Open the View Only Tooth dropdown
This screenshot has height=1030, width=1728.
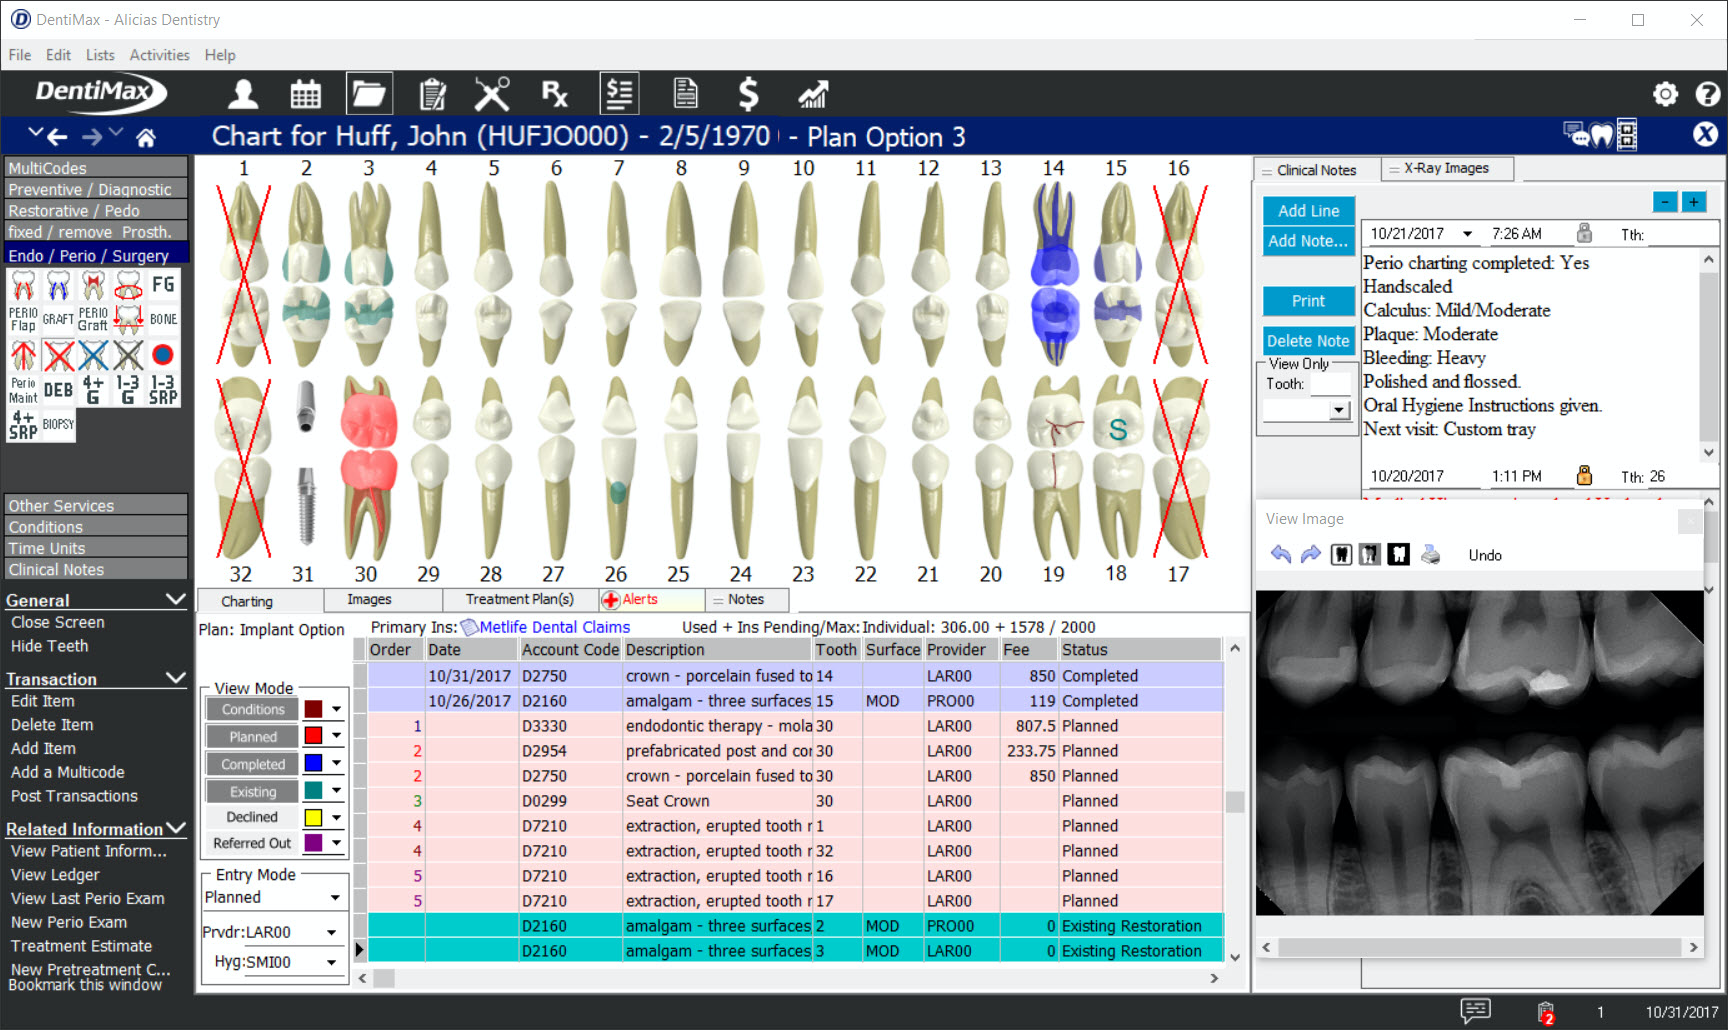point(1337,410)
